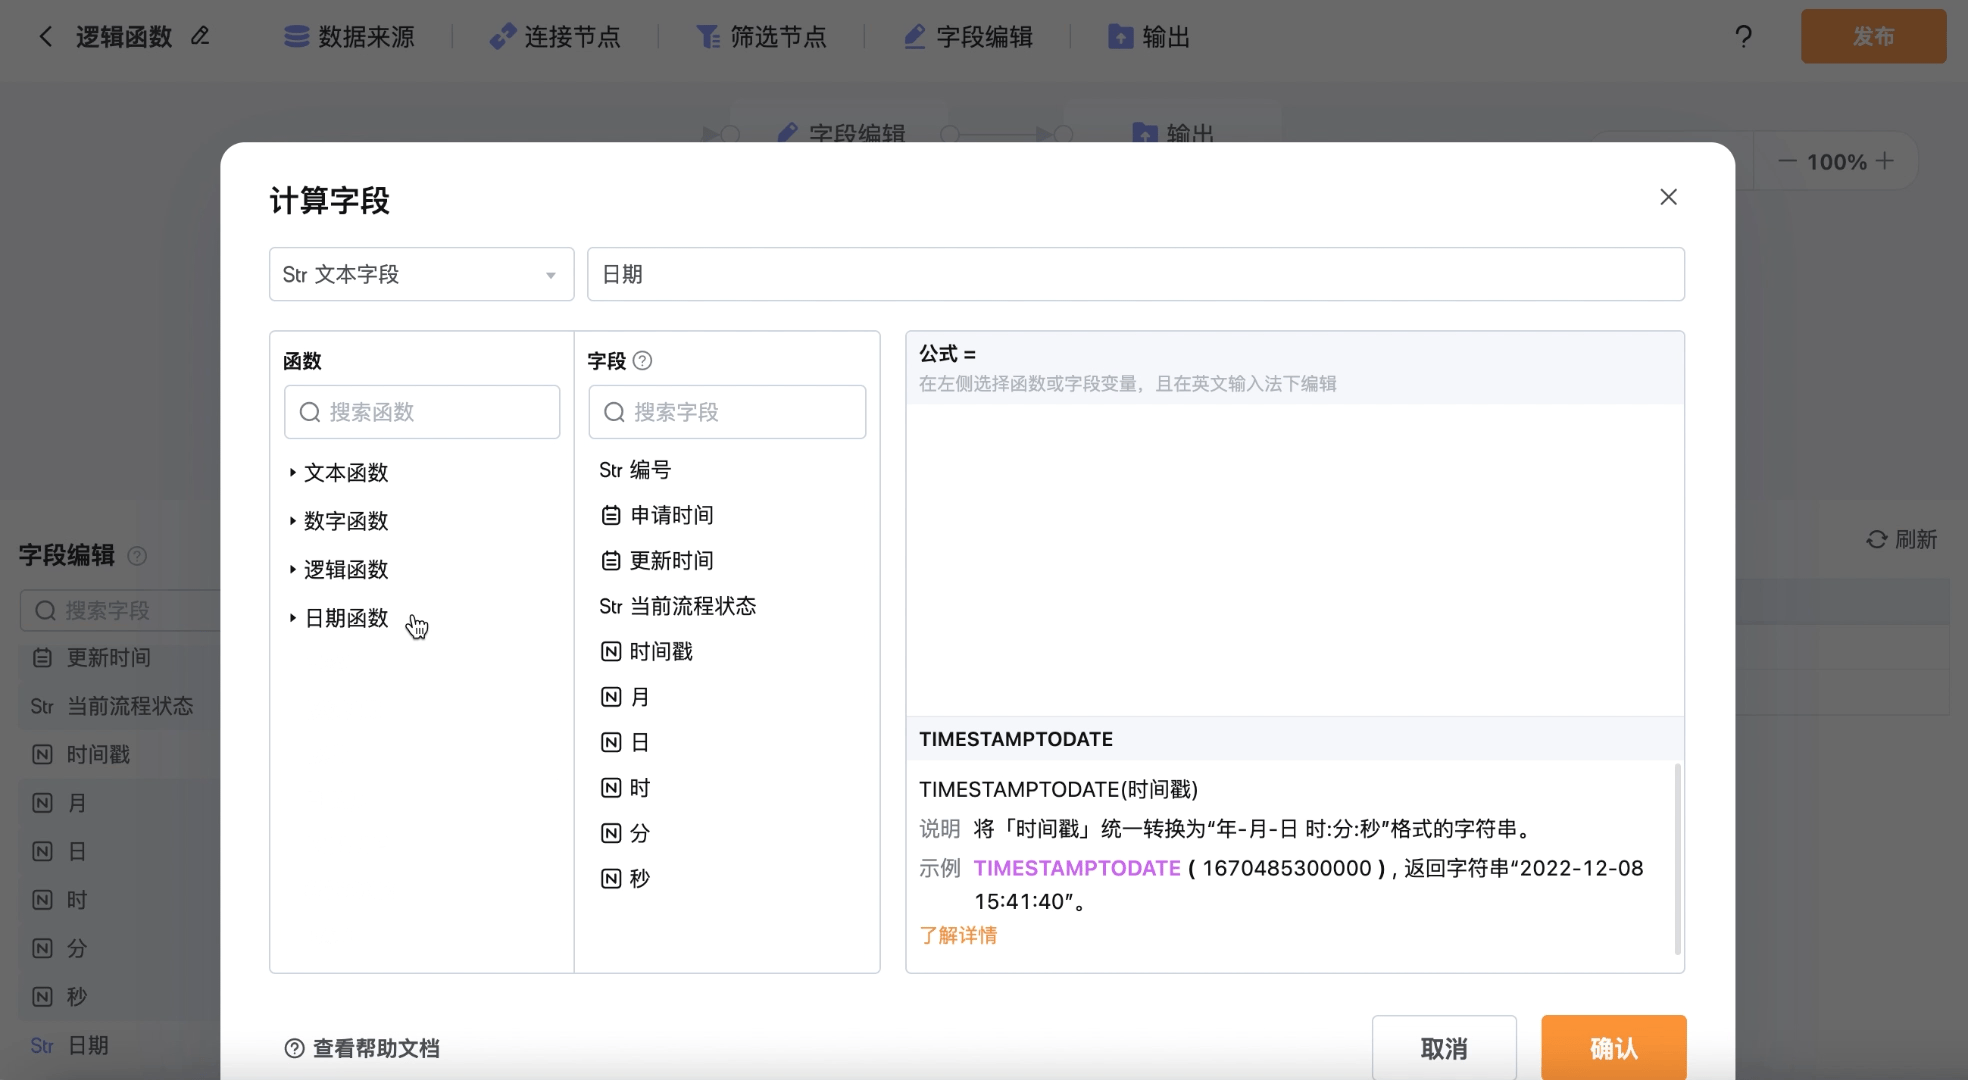Image resolution: width=1968 pixels, height=1080 pixels.
Task: Open the 筛选节点 toolbar item
Action: tap(761, 37)
